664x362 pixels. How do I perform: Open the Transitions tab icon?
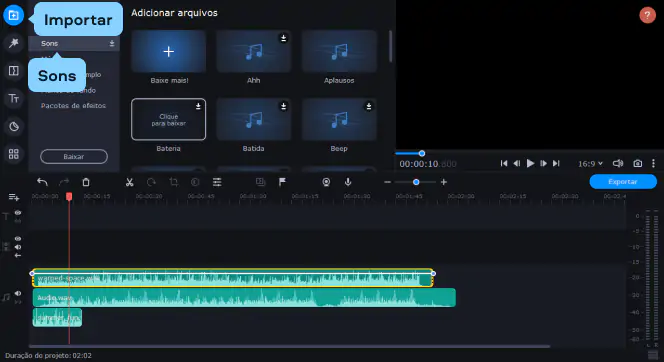(14, 71)
